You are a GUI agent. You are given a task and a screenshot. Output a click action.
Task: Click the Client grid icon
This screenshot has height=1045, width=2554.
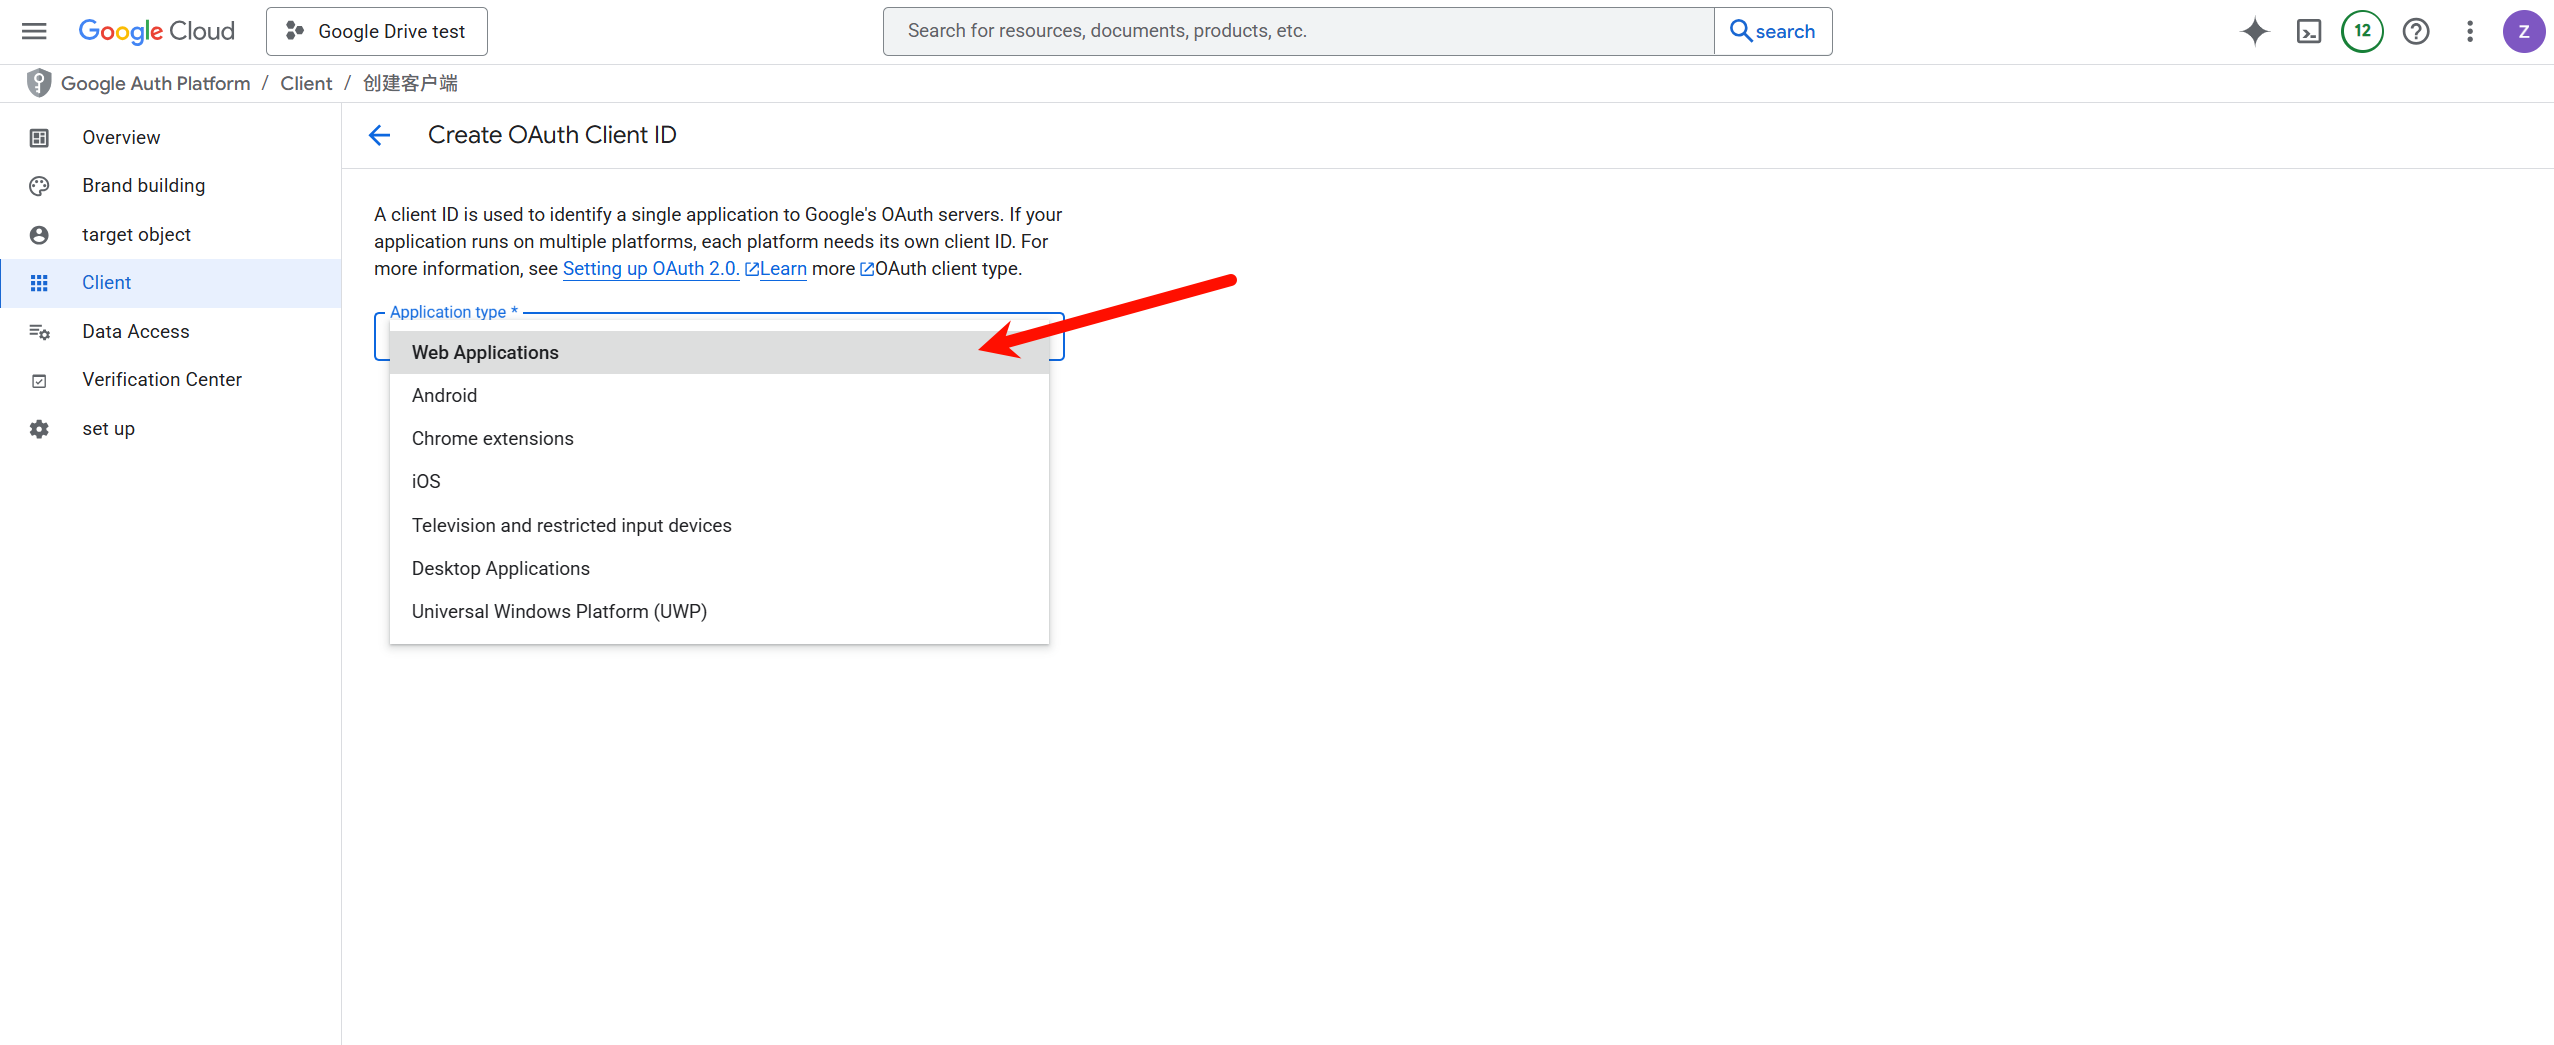39,283
